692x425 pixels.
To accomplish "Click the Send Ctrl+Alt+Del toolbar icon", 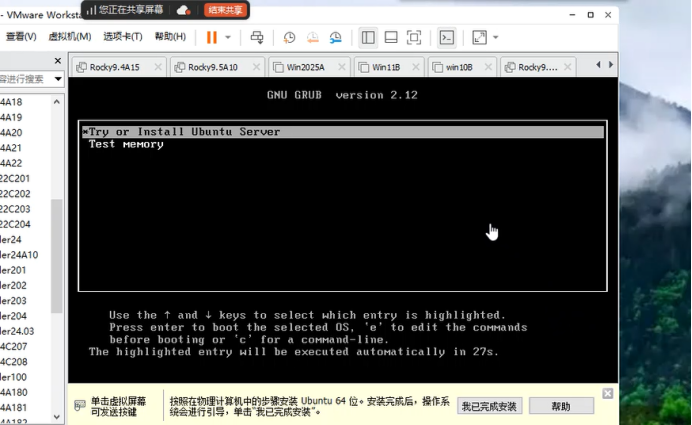I will tap(257, 37).
